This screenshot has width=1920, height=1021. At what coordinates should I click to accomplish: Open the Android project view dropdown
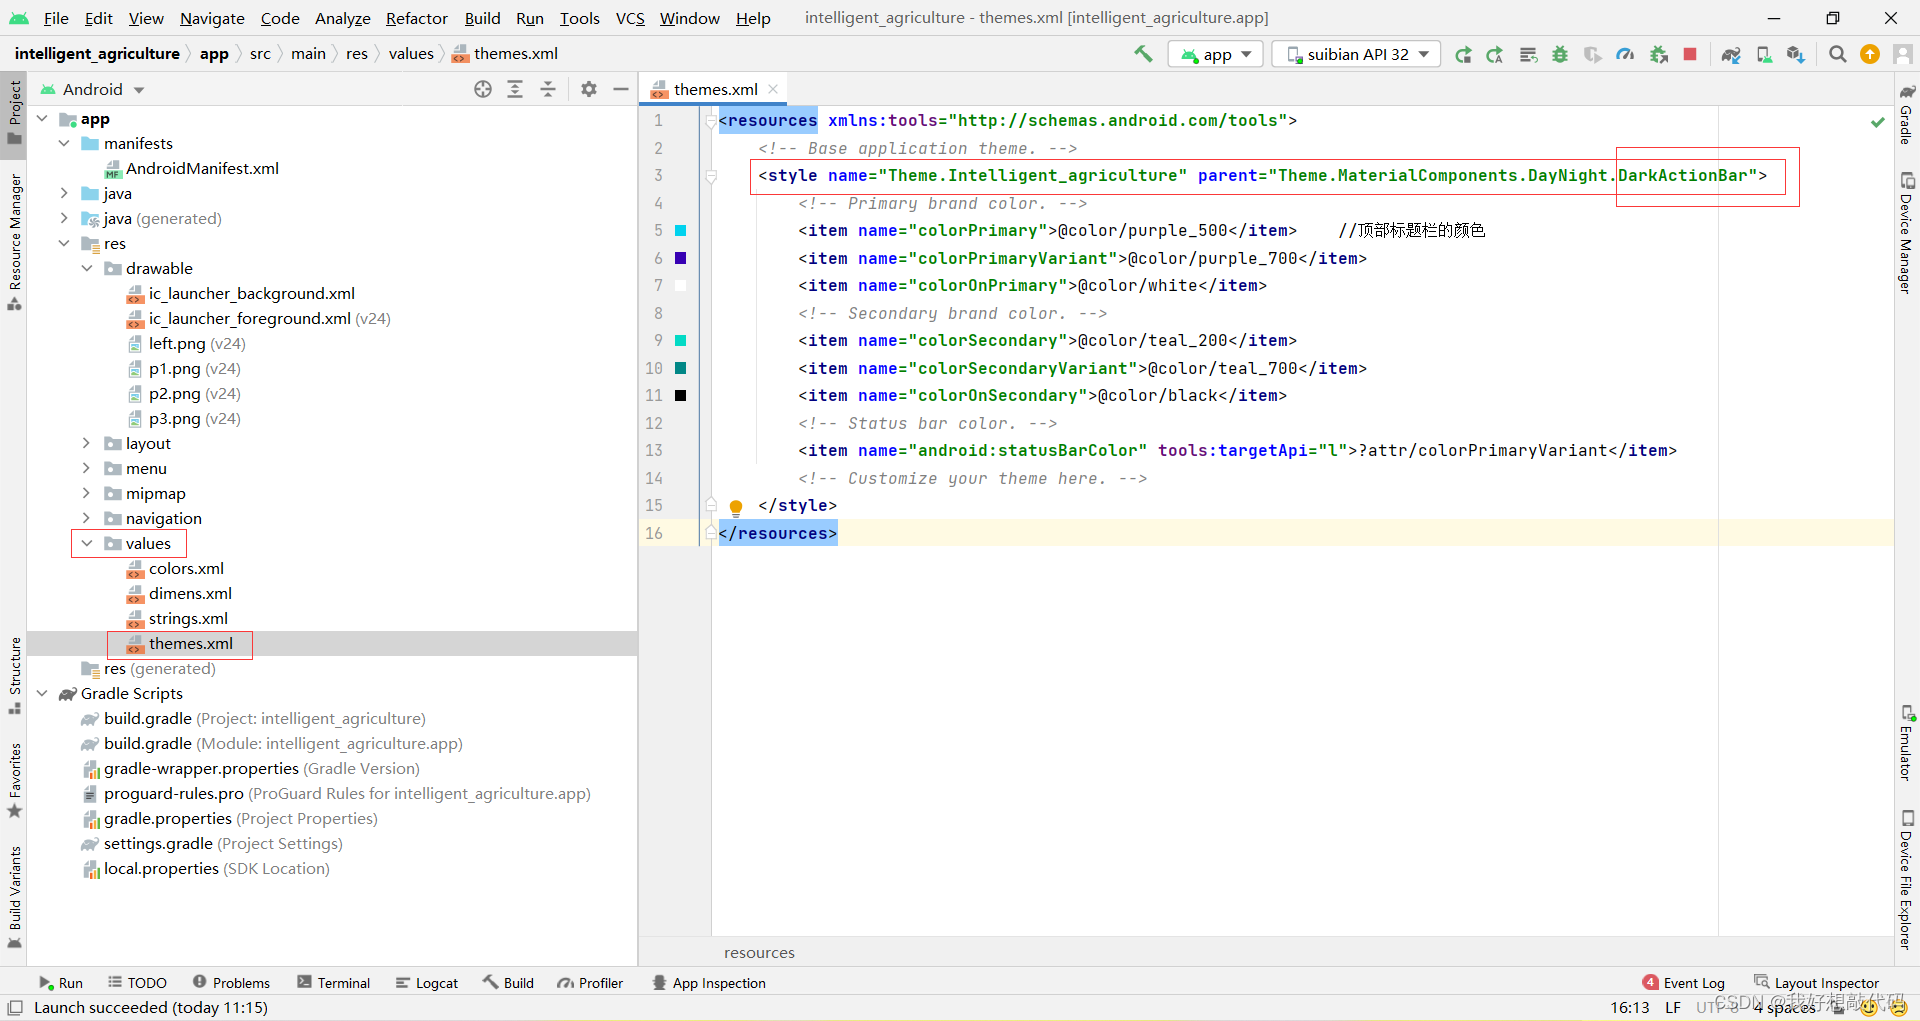[x=92, y=89]
